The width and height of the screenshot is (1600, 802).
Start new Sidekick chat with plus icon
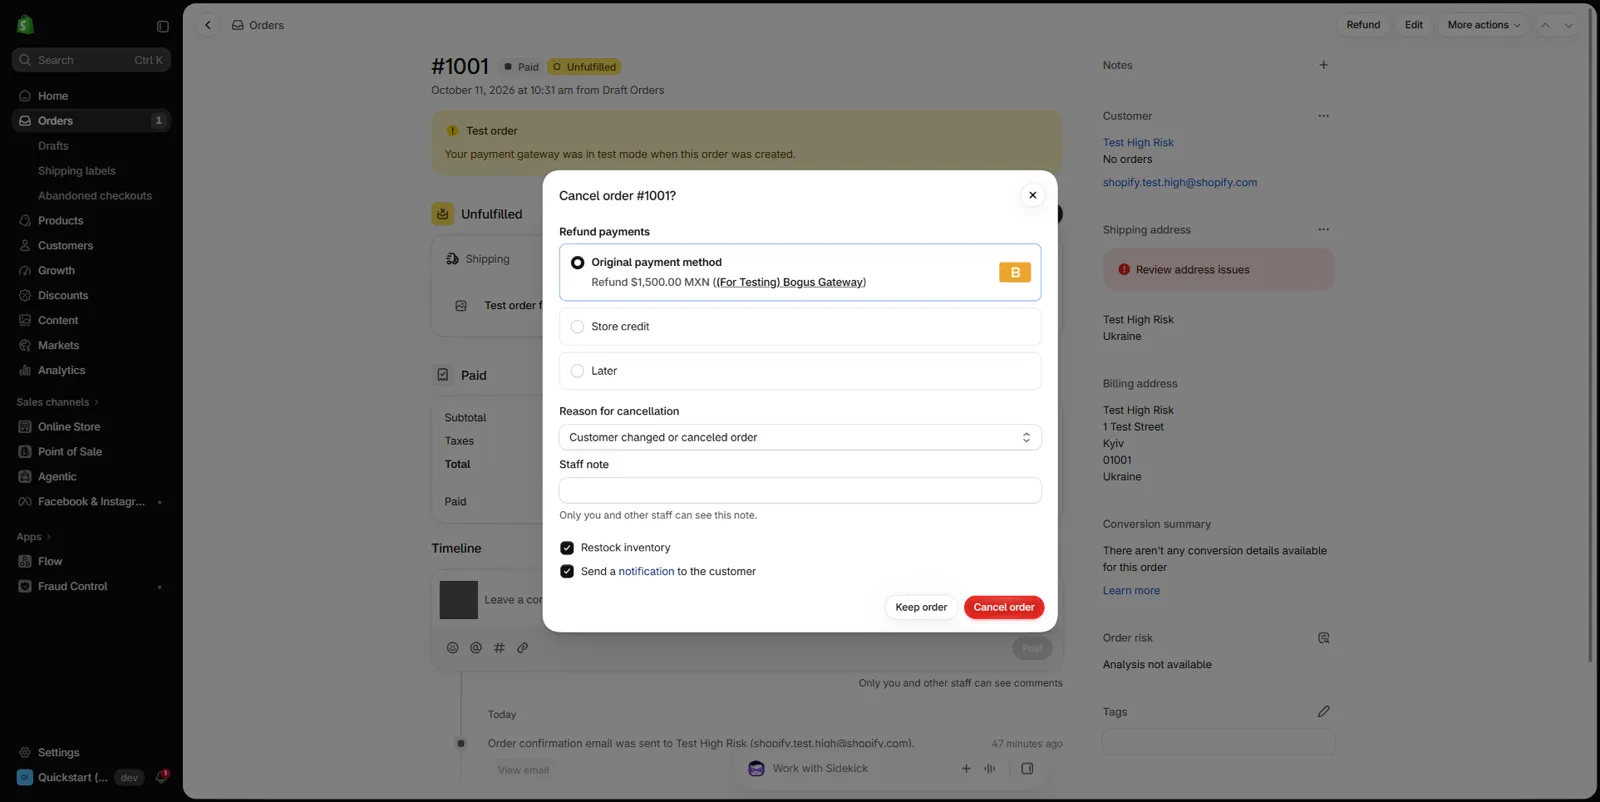(966, 769)
